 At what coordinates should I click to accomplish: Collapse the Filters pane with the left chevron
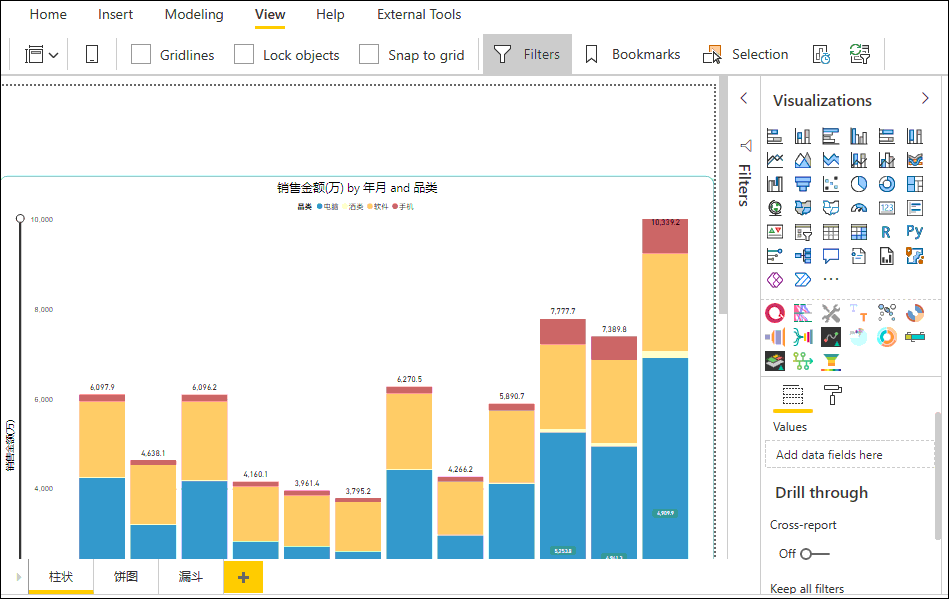point(744,98)
